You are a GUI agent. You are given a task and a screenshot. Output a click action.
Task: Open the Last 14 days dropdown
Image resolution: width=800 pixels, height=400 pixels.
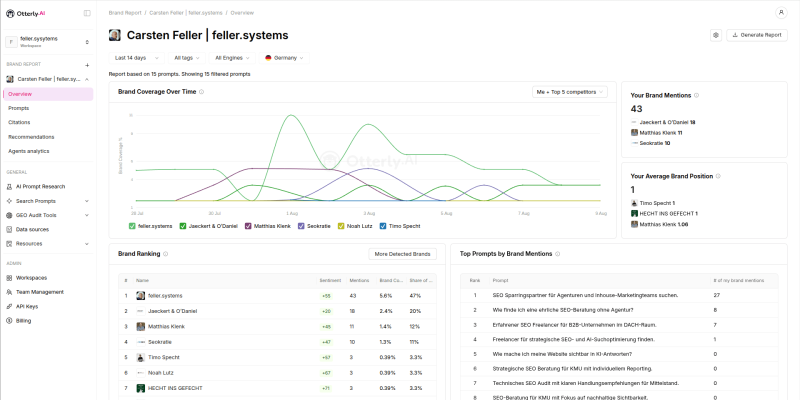(137, 58)
